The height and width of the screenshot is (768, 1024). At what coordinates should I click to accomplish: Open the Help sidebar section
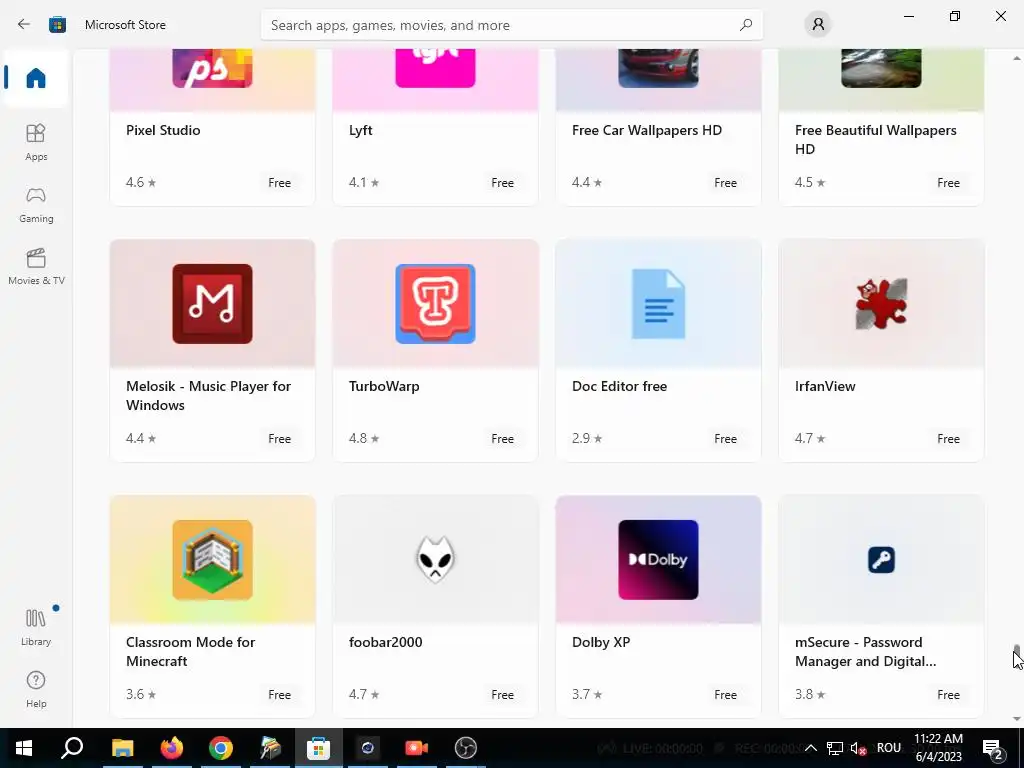pos(36,689)
